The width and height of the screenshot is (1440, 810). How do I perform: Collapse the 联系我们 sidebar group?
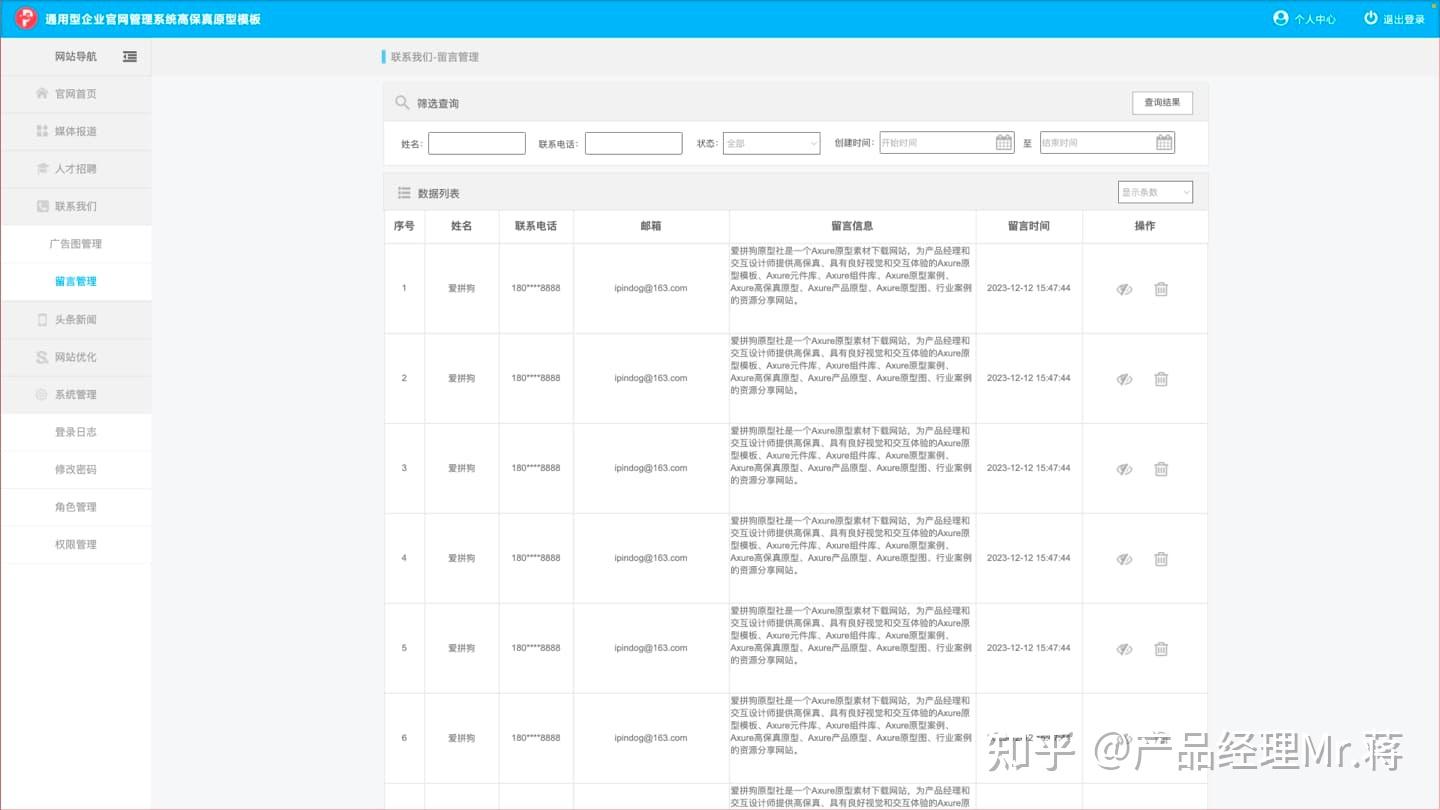tap(76, 206)
